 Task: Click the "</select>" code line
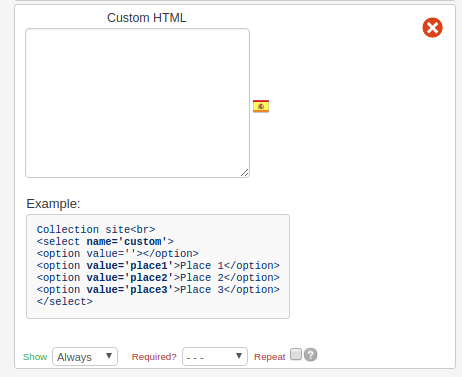point(65,302)
